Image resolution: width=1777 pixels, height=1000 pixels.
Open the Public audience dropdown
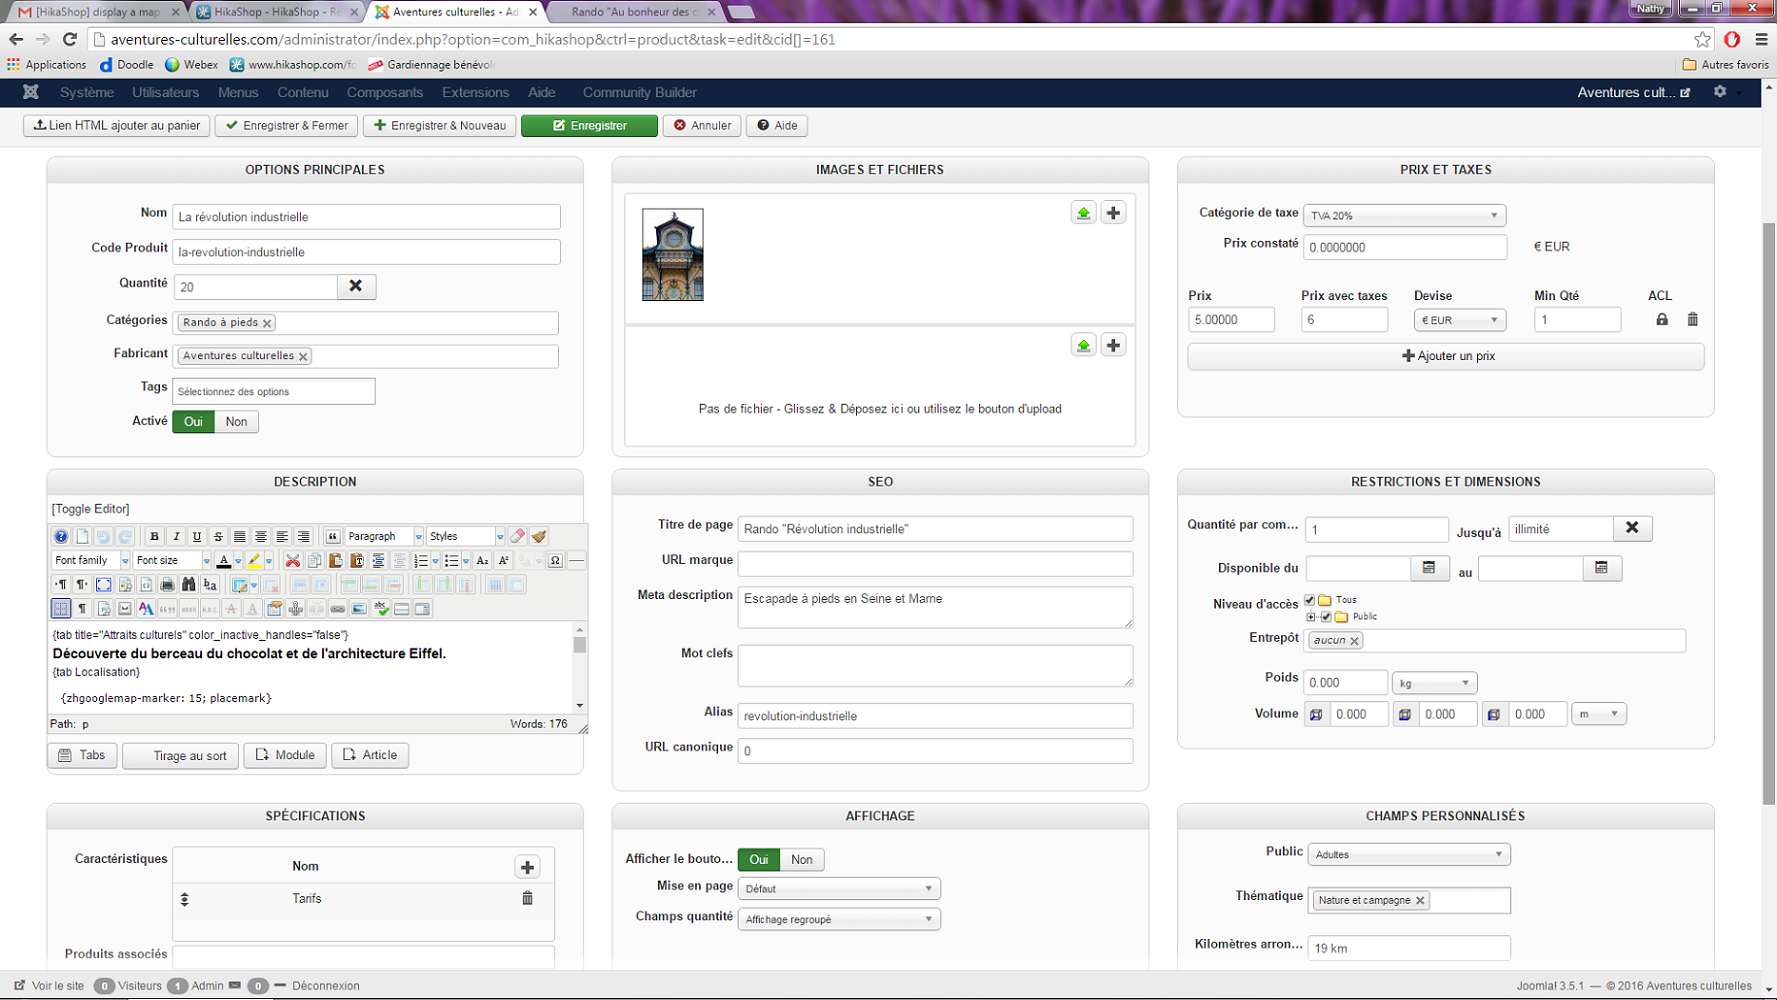point(1409,855)
